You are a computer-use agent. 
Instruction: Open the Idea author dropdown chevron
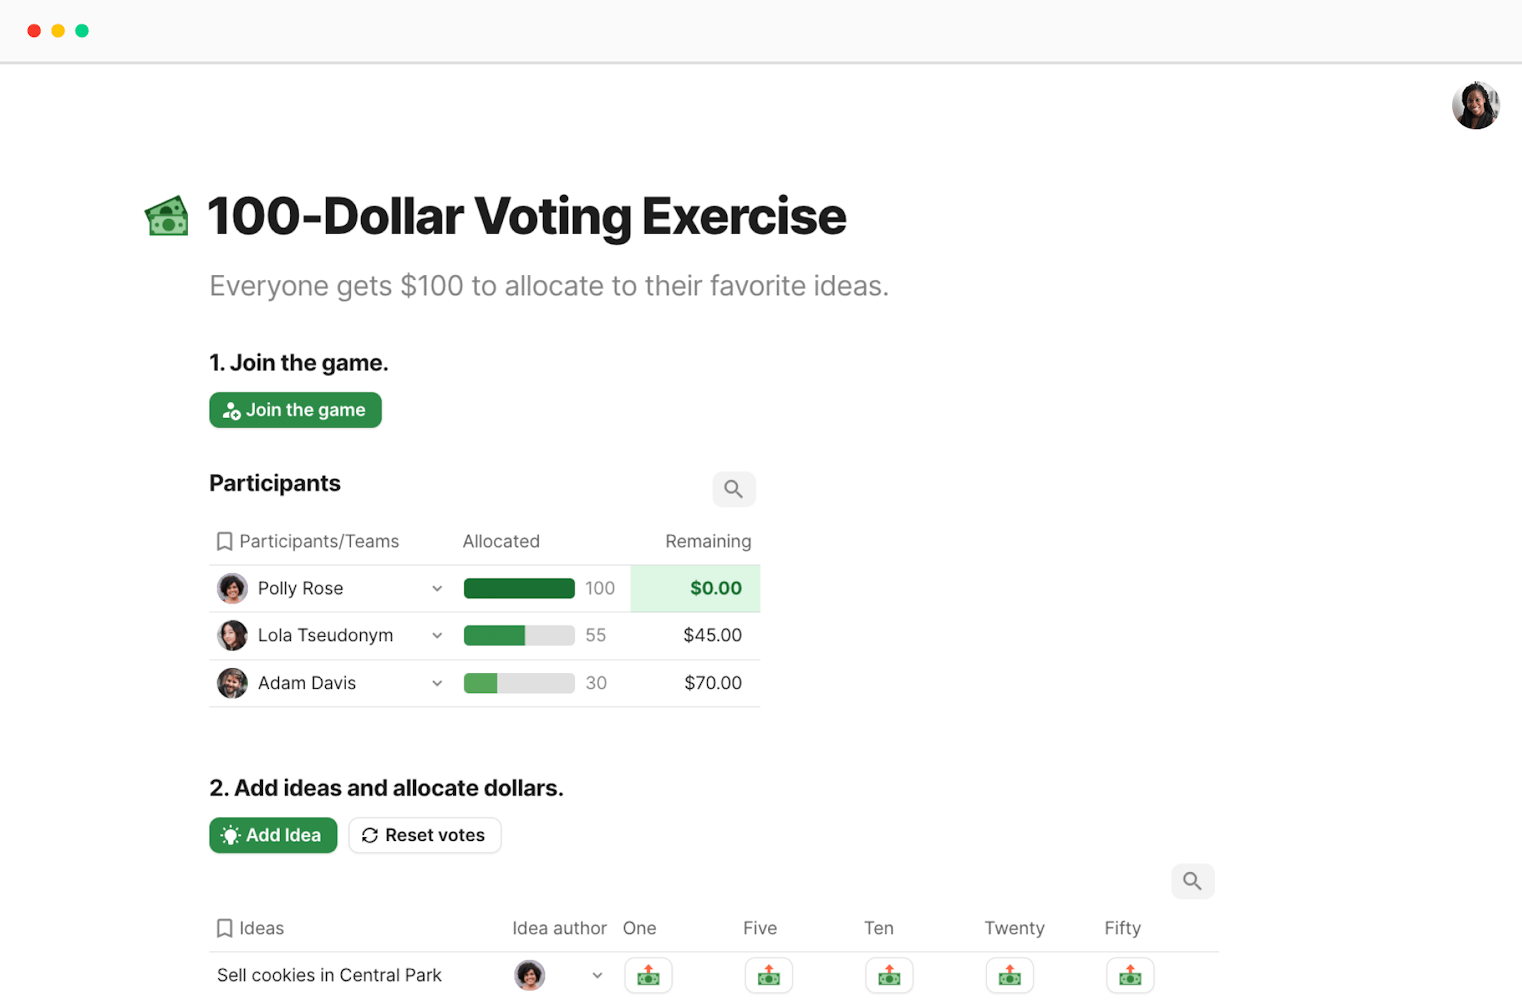[x=597, y=975]
